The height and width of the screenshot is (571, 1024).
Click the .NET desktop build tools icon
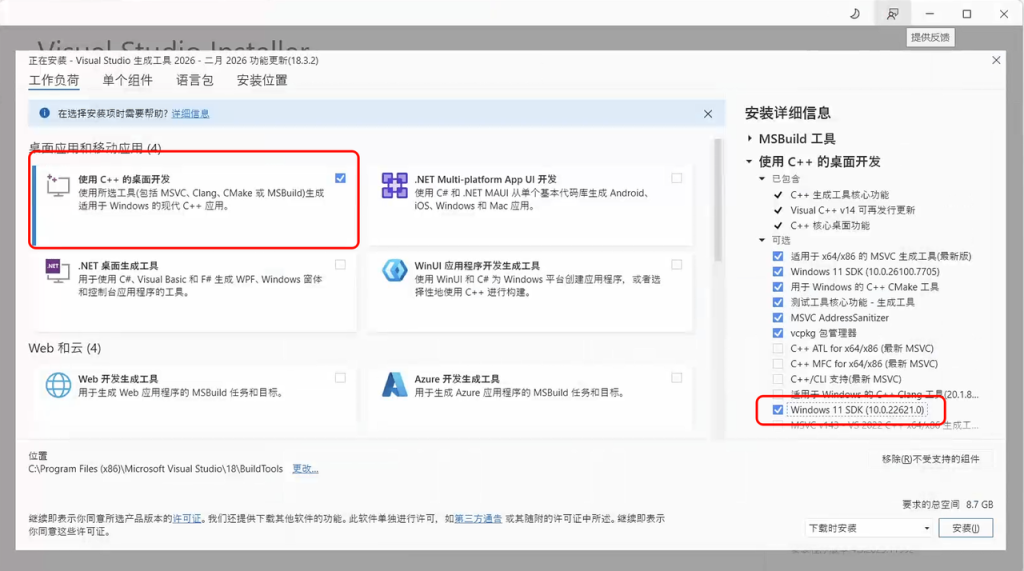click(57, 272)
